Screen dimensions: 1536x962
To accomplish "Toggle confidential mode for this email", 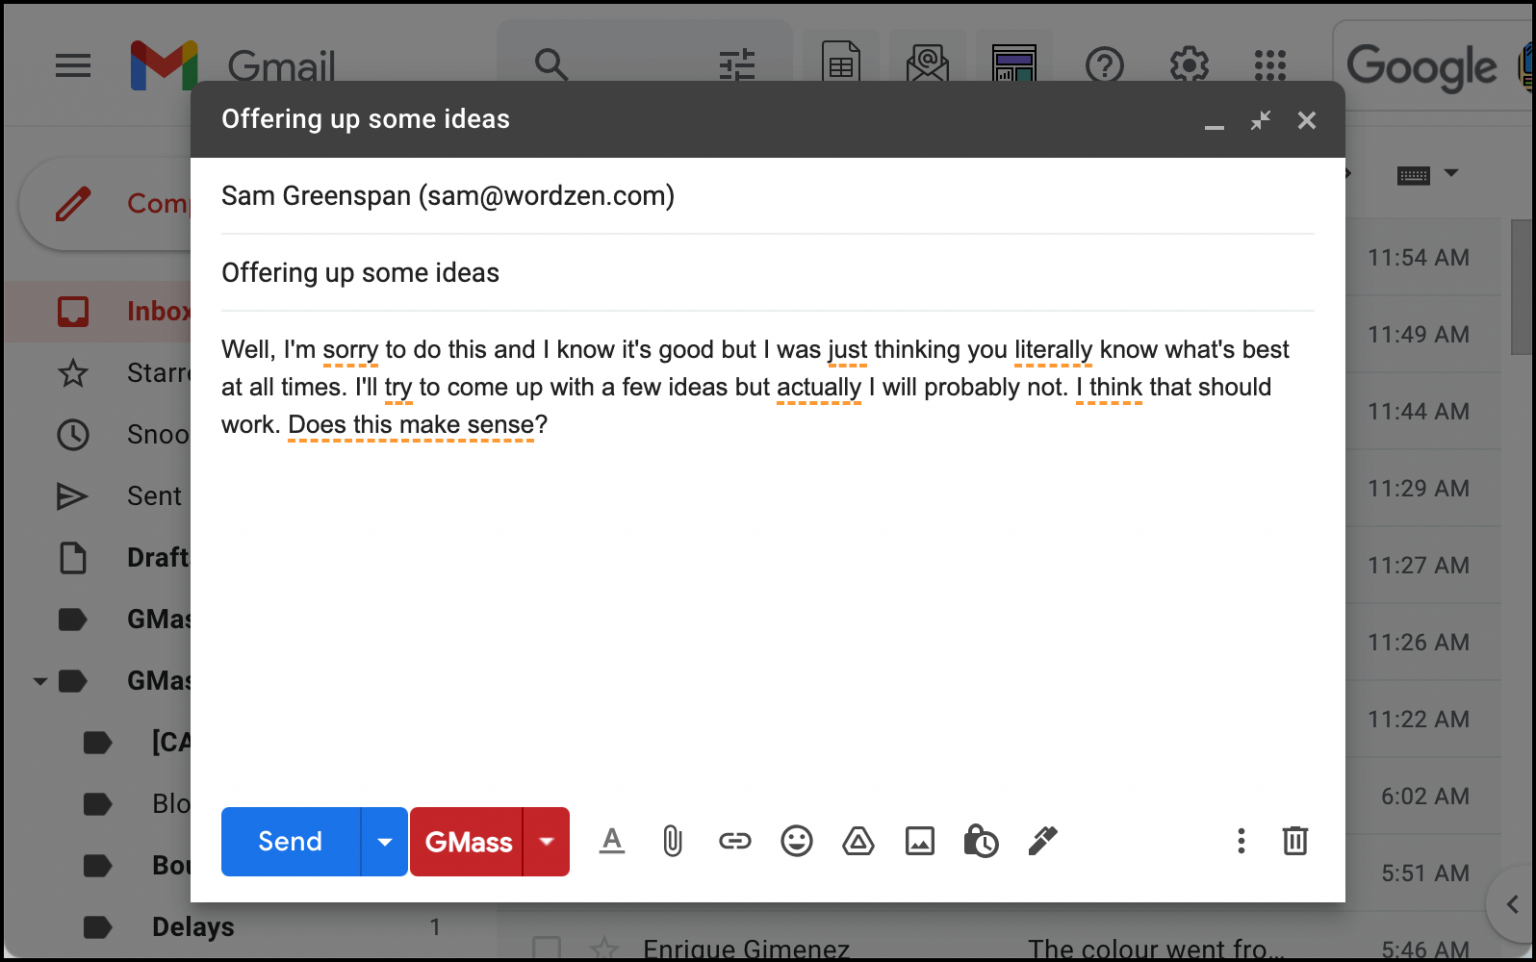I will 981,841.
